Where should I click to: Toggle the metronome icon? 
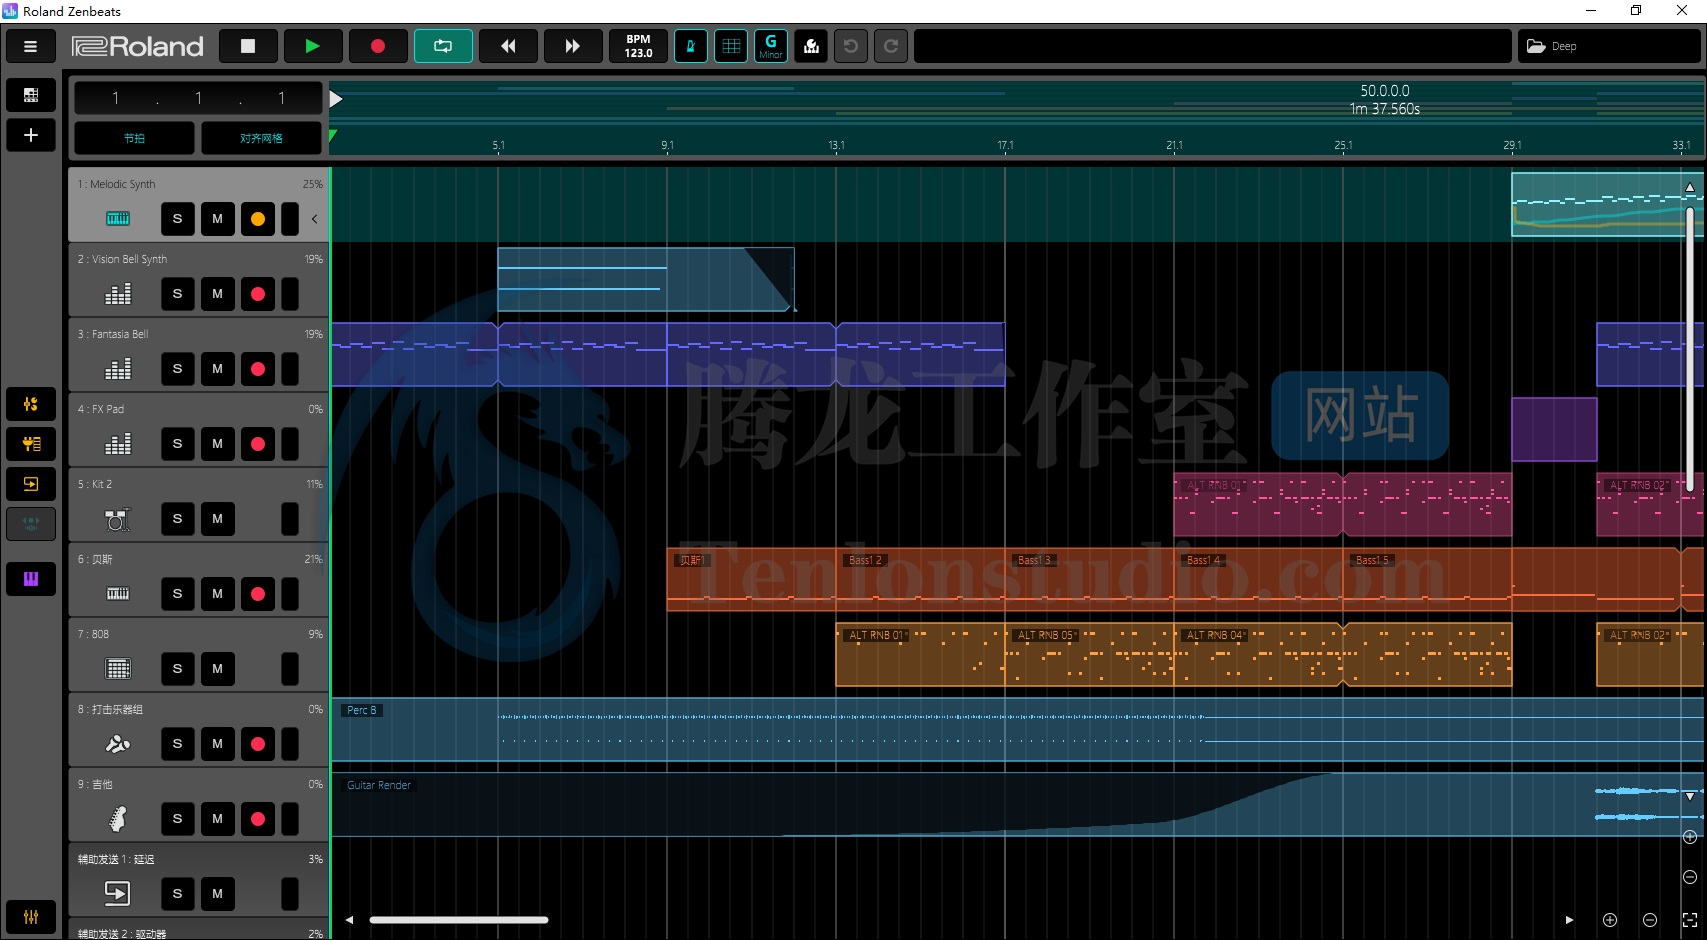click(690, 46)
